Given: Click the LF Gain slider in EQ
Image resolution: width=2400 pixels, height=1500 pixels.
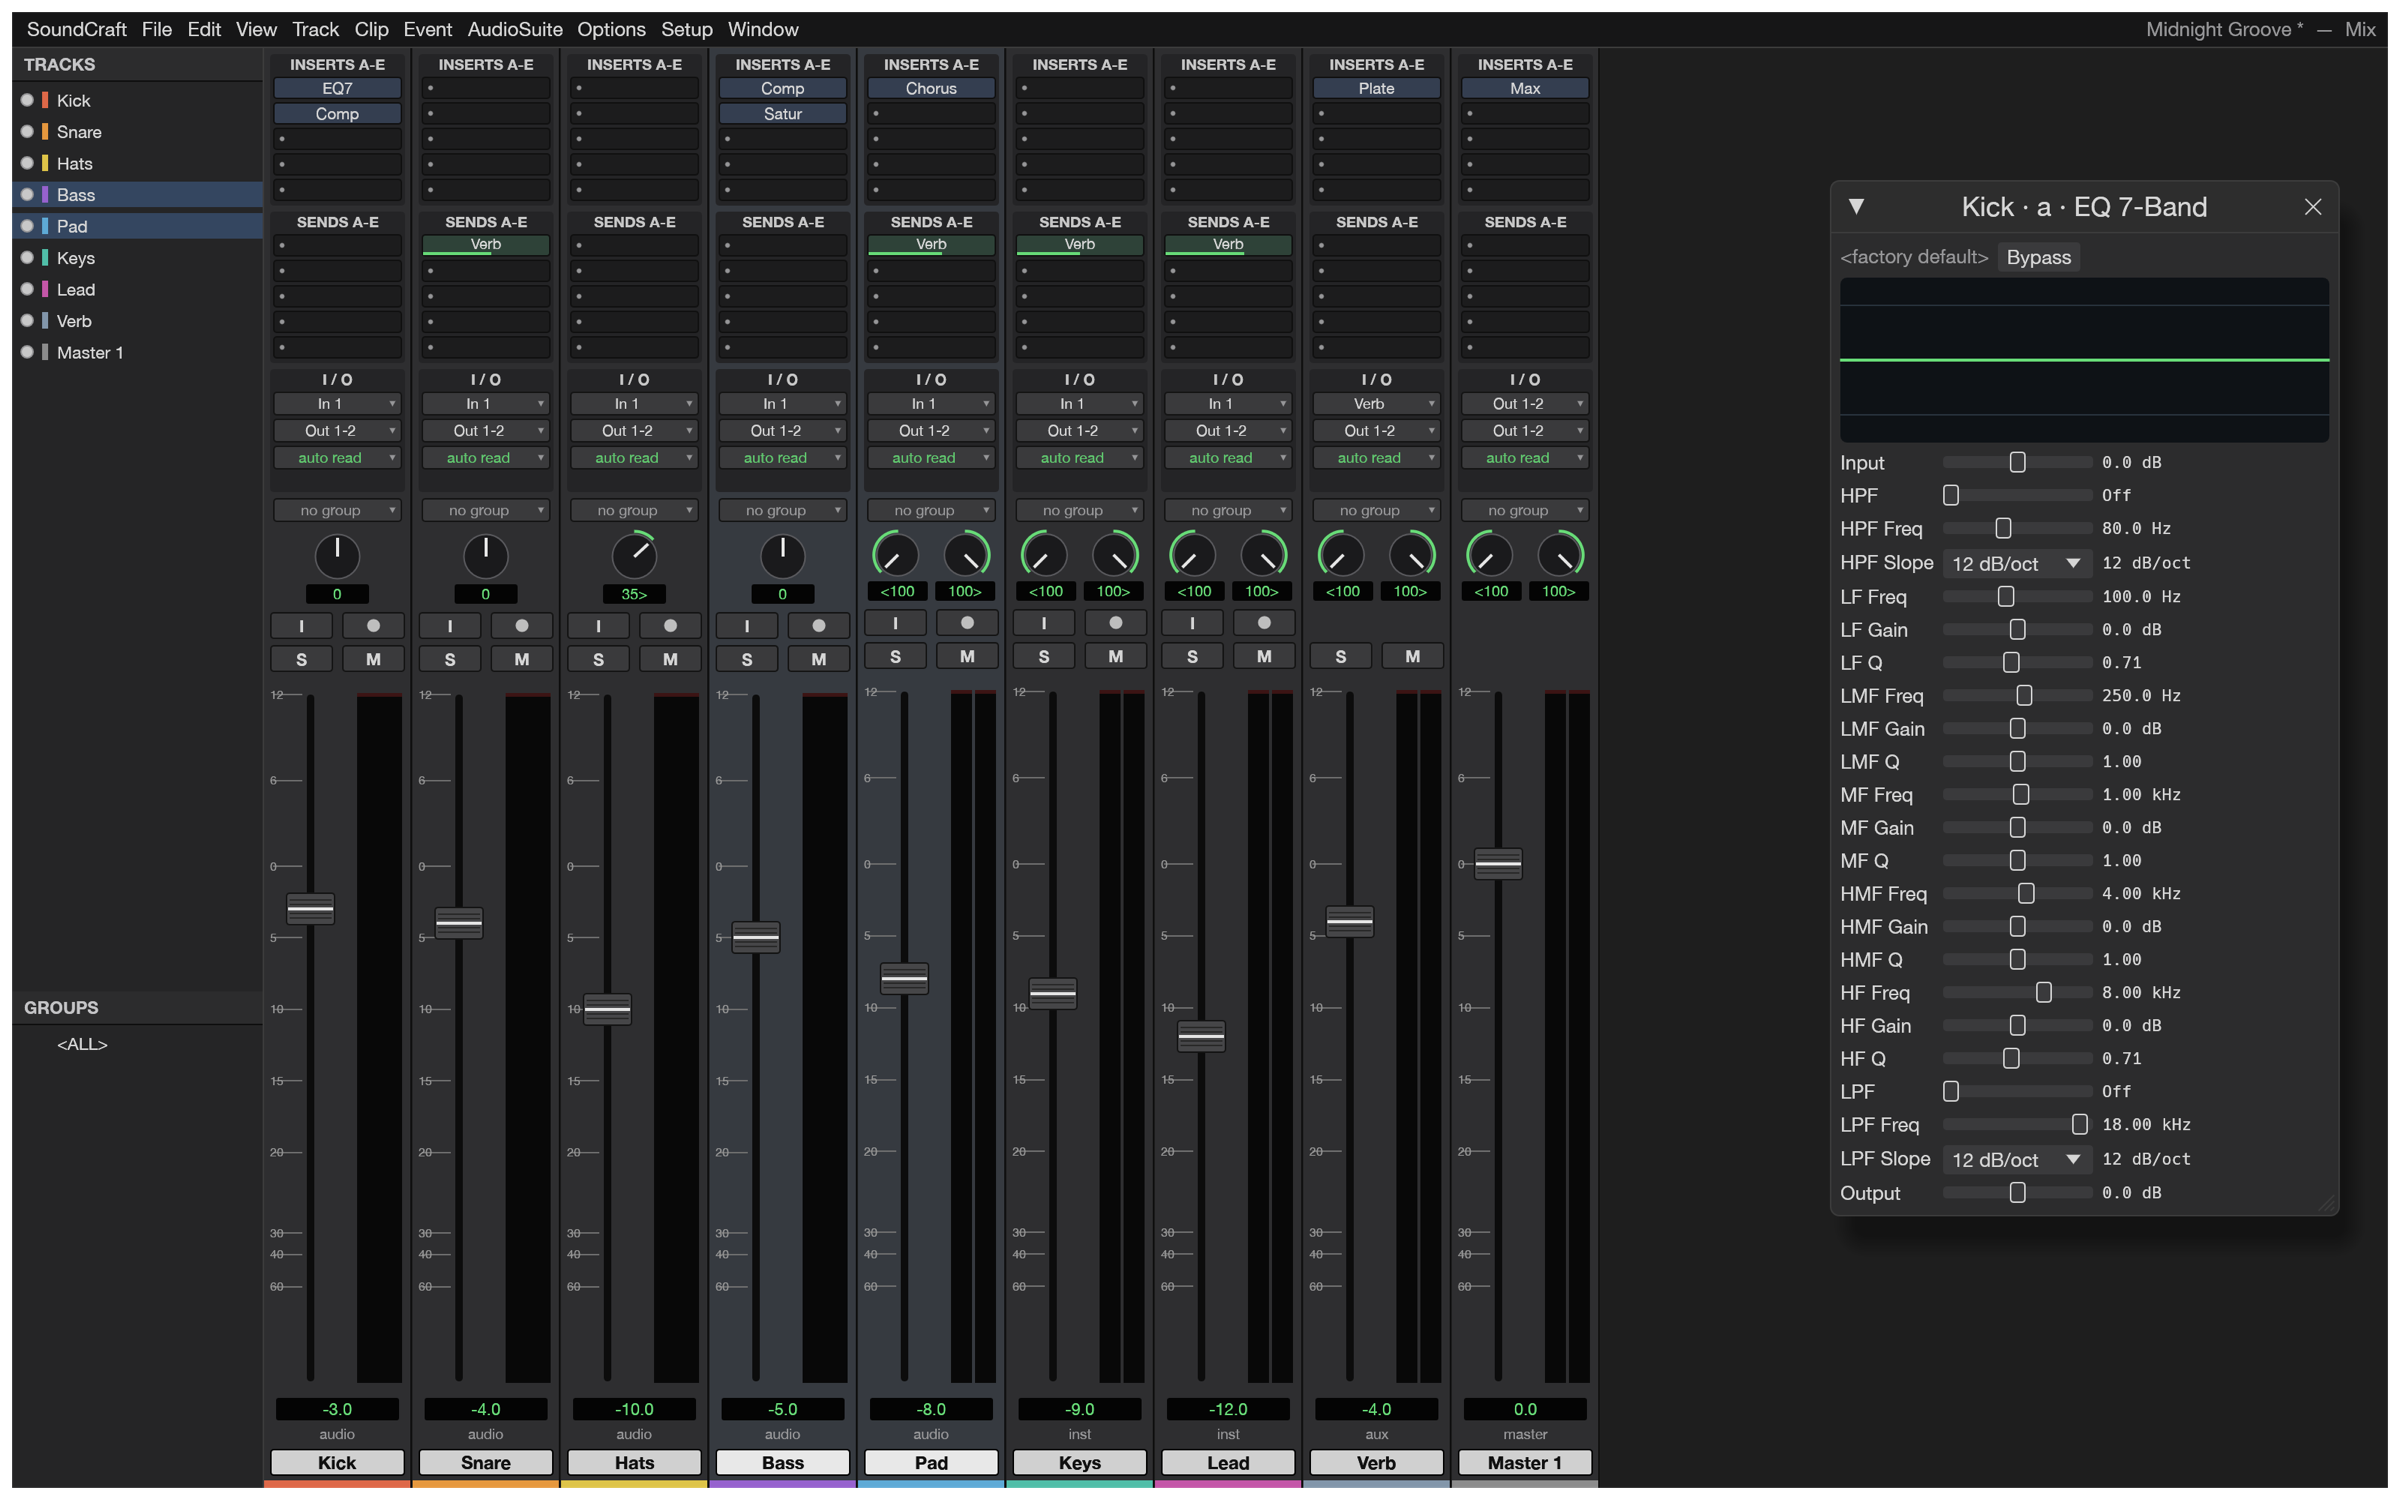Looking at the screenshot, I should tap(2017, 630).
